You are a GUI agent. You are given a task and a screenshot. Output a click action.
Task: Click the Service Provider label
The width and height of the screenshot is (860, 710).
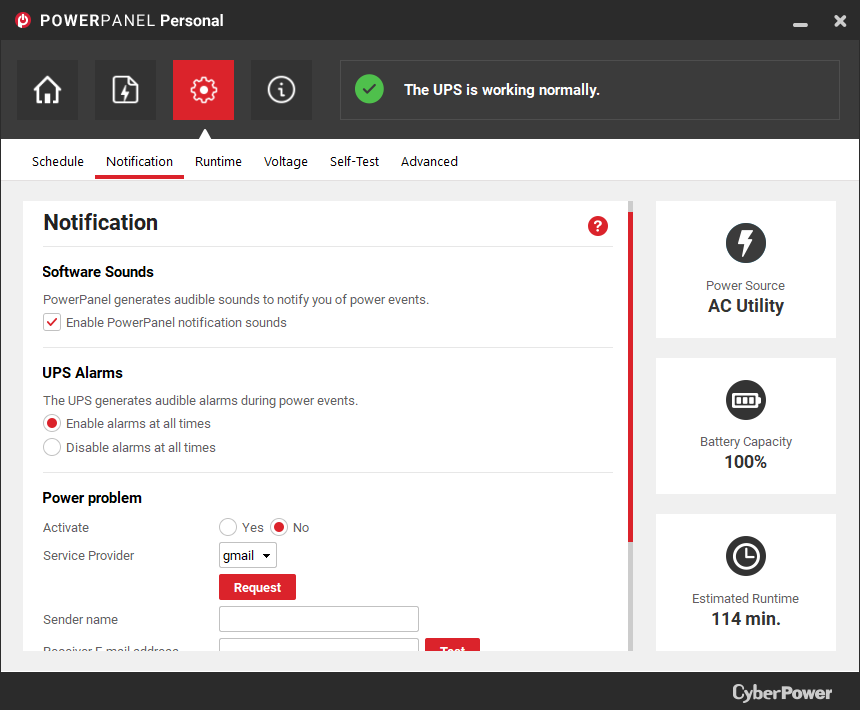88,555
